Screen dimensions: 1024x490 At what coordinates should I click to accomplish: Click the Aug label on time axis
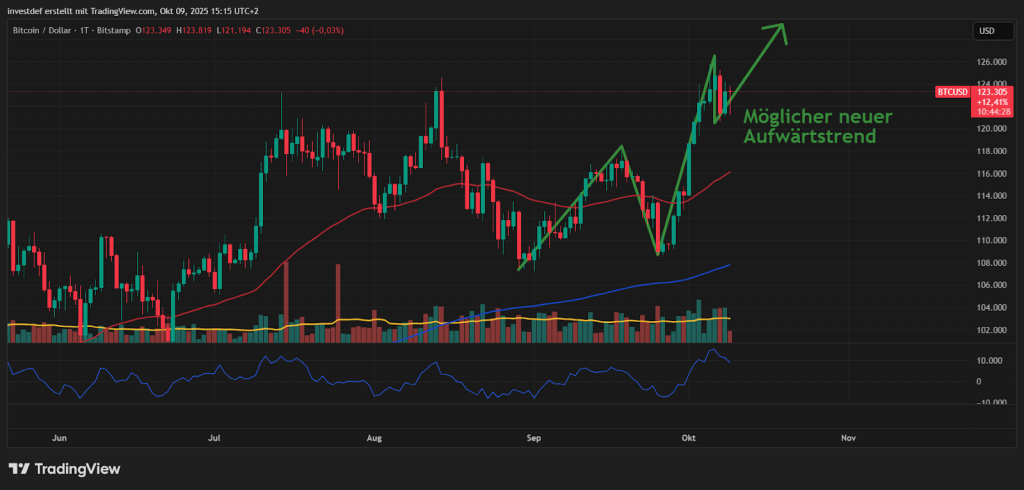point(375,438)
